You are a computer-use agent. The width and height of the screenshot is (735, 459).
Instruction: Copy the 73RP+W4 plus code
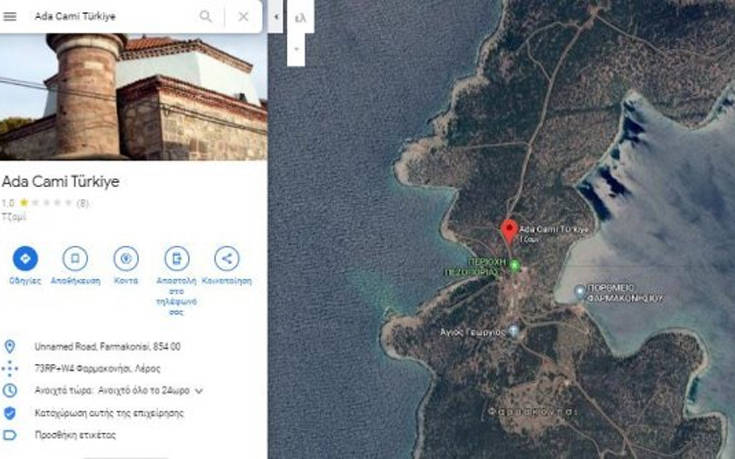pos(98,369)
